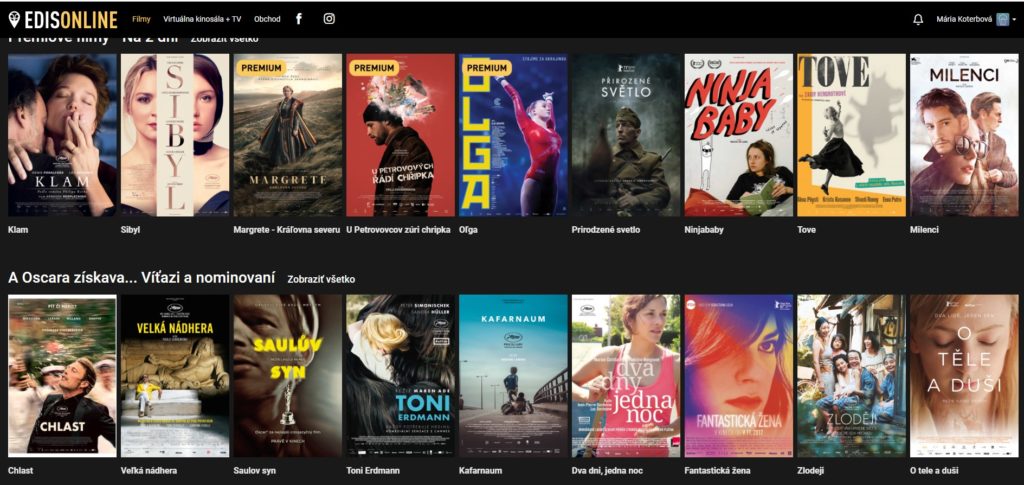The width and height of the screenshot is (1024, 485).
Task: Open the Klam movie poster
Action: coord(62,135)
